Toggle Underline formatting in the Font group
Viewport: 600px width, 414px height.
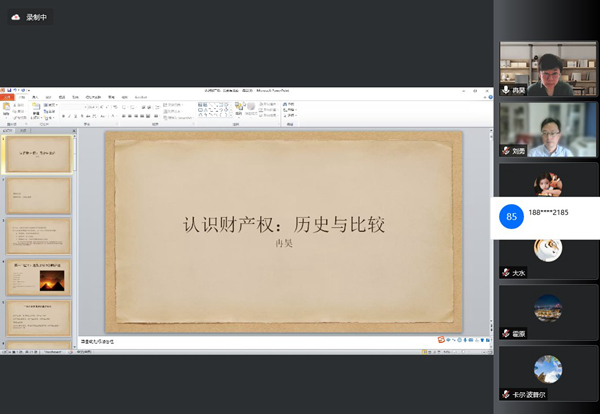tap(75, 116)
